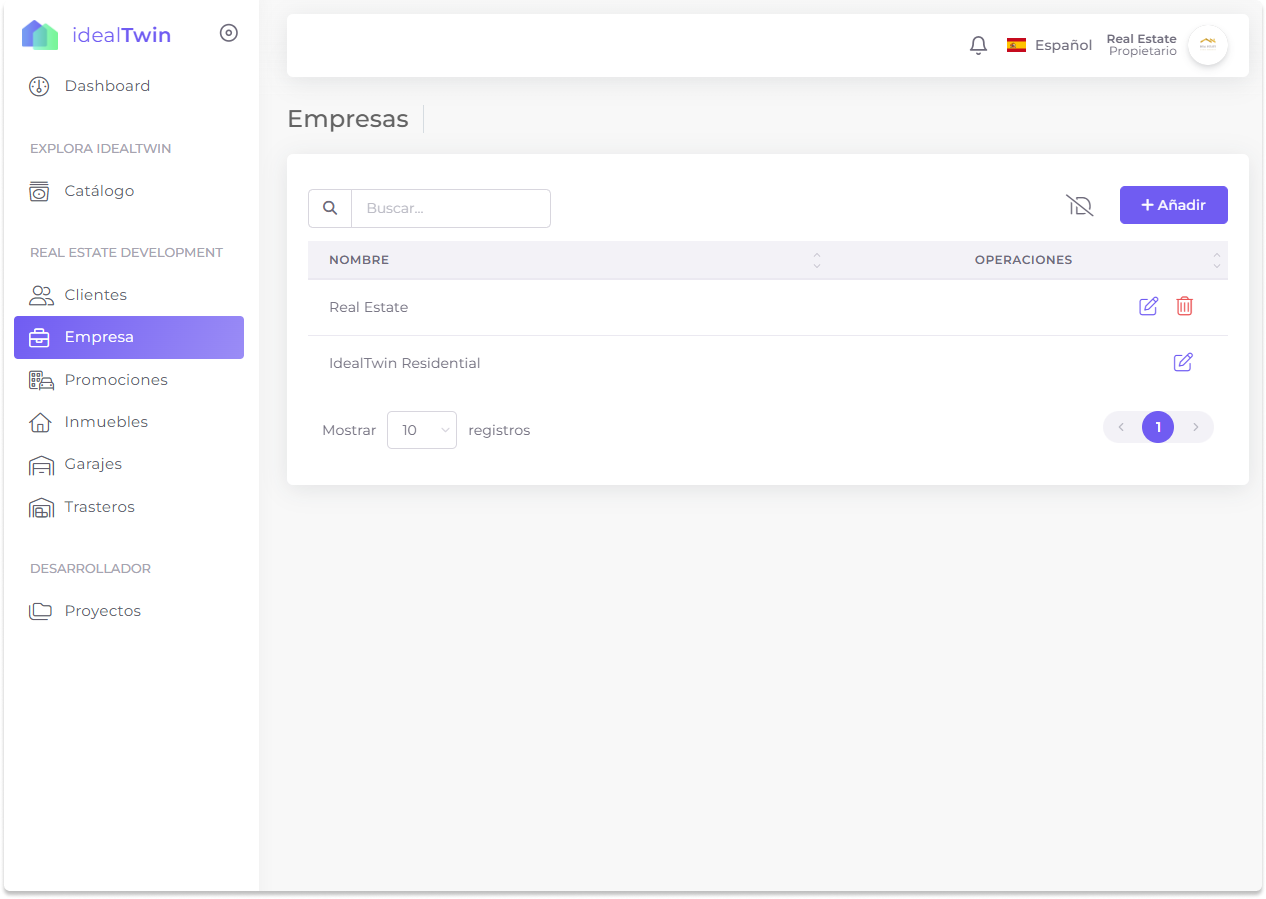The width and height of the screenshot is (1266, 899).
Task: Delete the Real Estate company
Action: tap(1184, 306)
